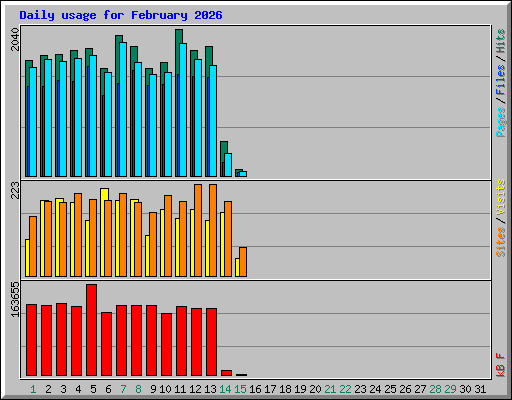Click the tallest hits bar for day 11
This screenshot has height=400, width=512.
[x=179, y=36]
